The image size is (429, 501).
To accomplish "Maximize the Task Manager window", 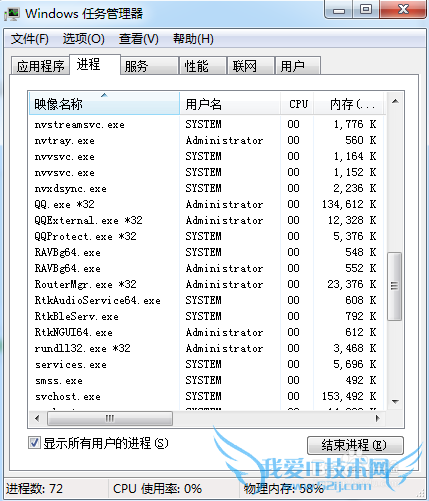I will tap(366, 9).
